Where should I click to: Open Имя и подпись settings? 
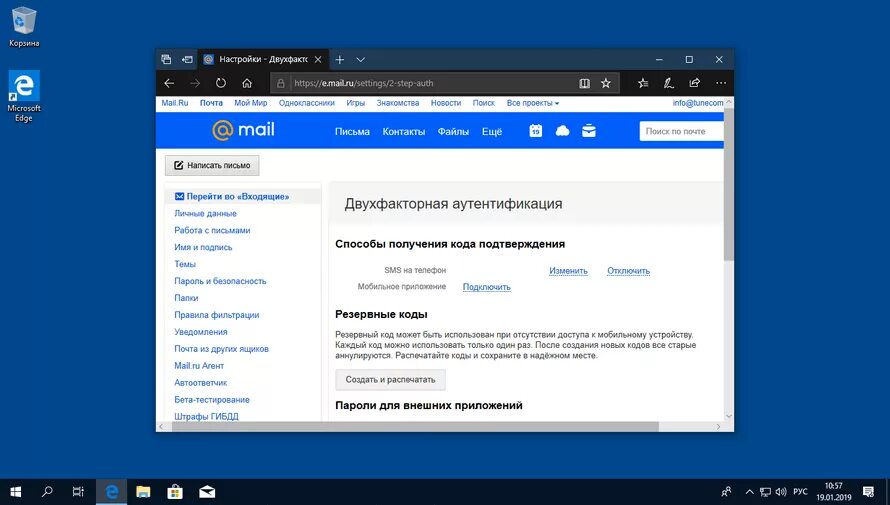point(203,247)
